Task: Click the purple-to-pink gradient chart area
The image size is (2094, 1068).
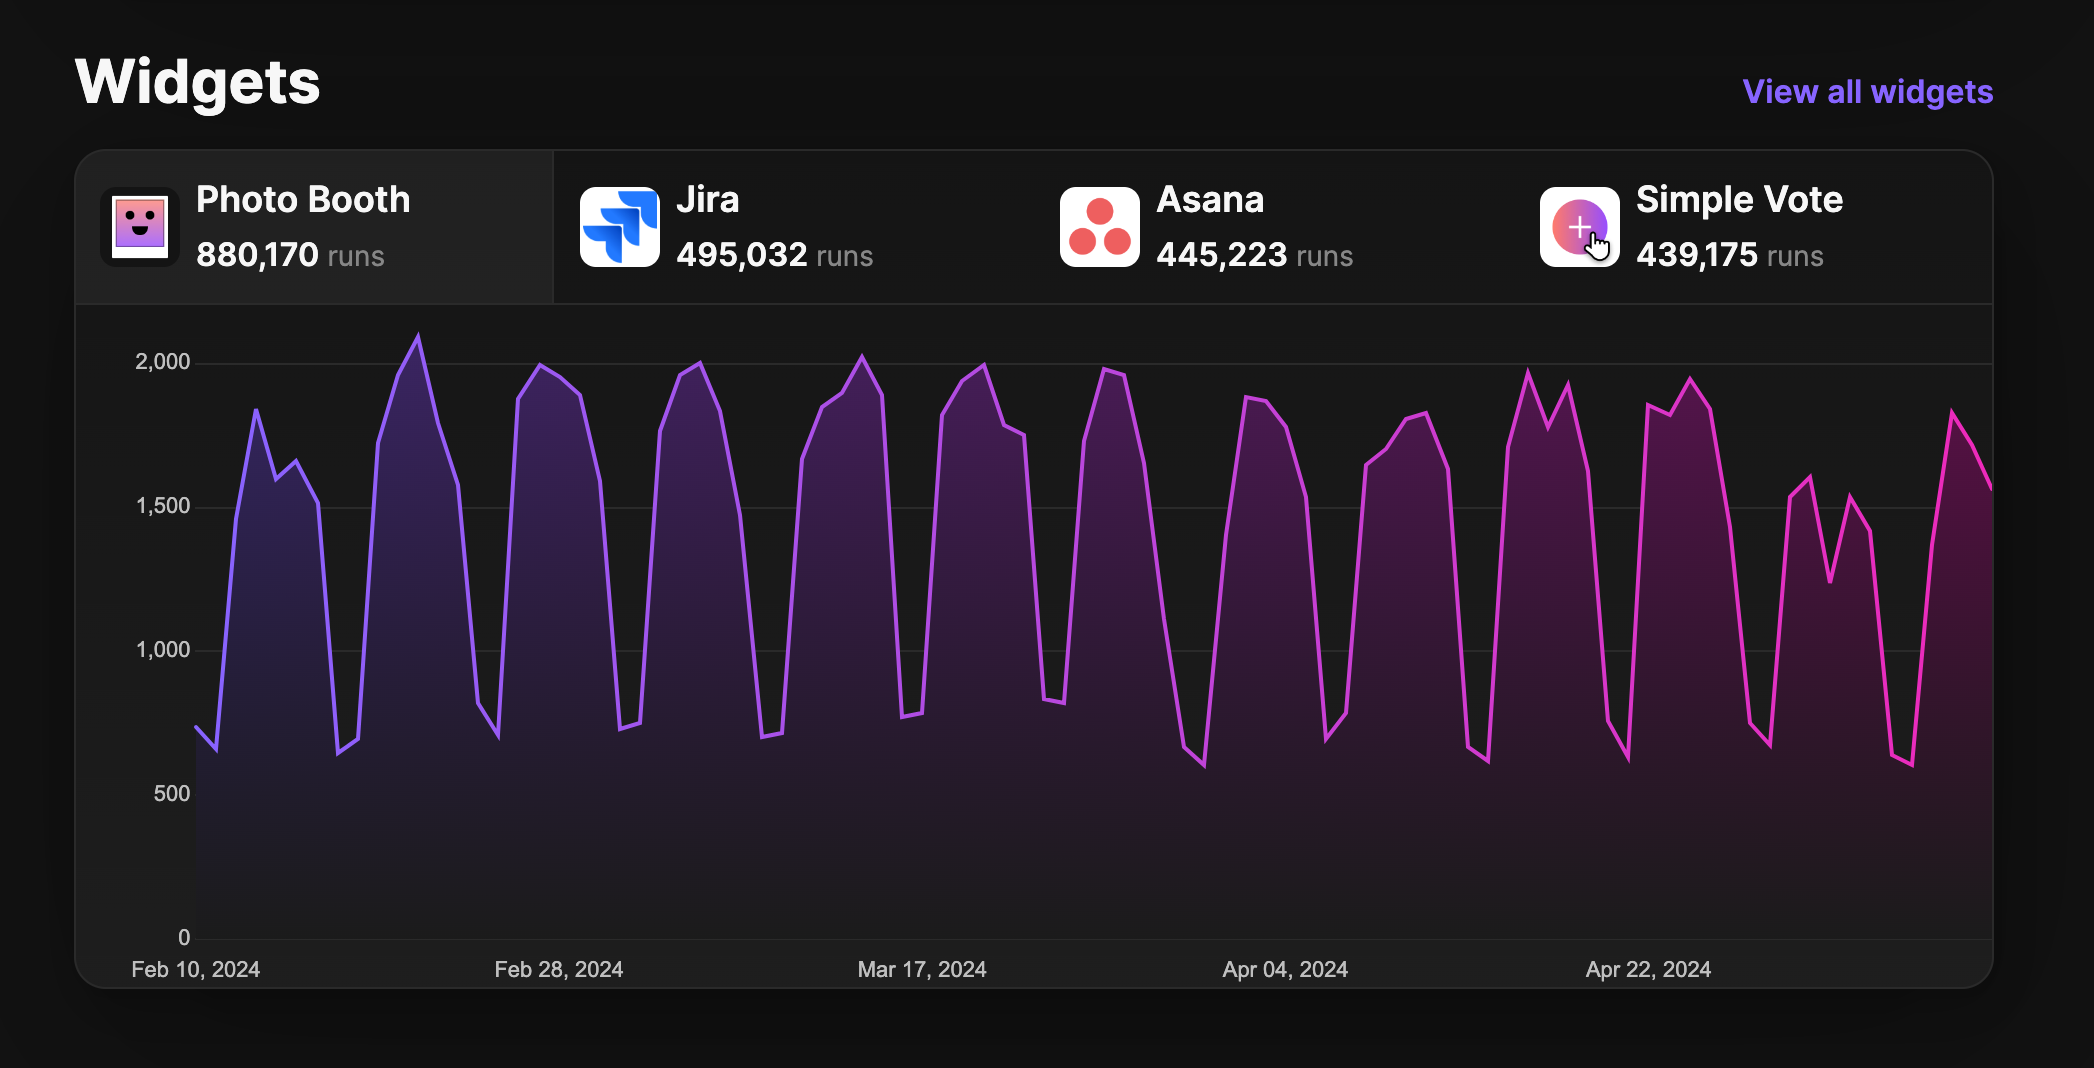Action: 1000,700
